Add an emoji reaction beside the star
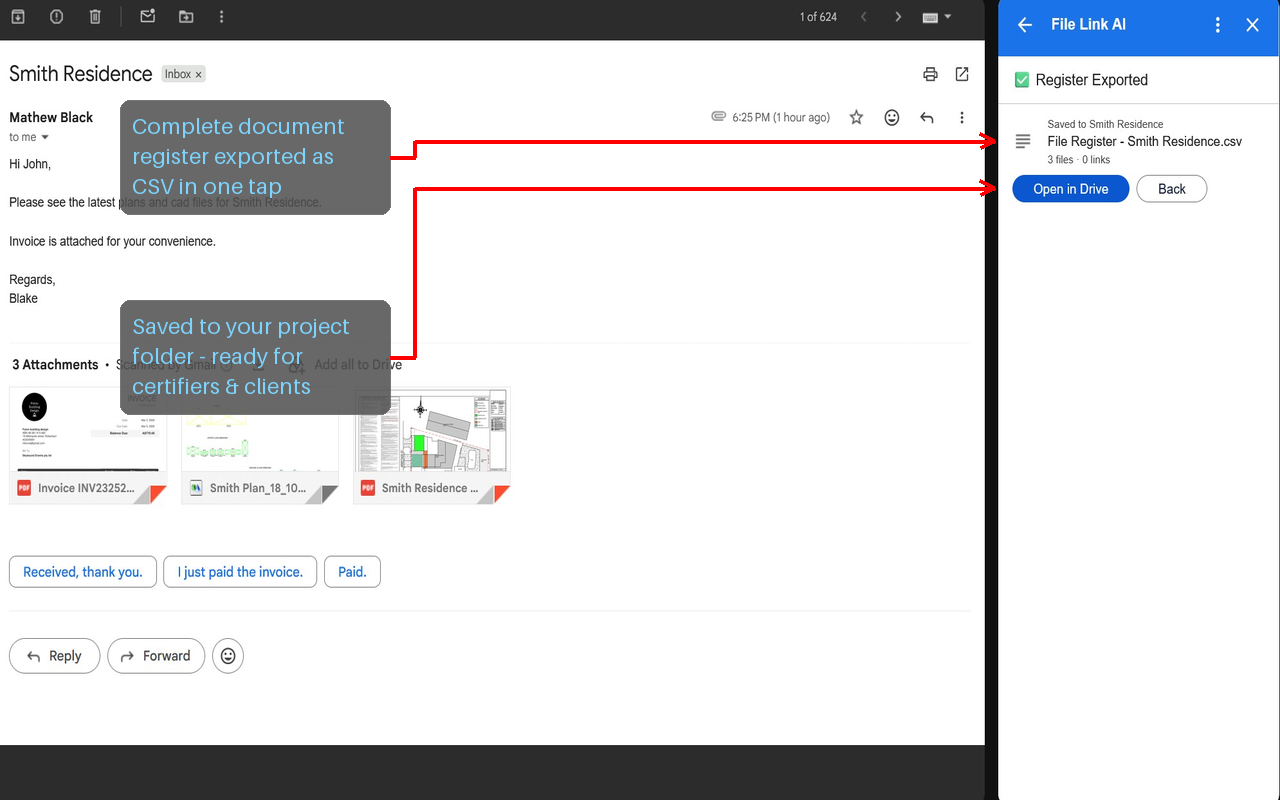The width and height of the screenshot is (1280, 800). tap(892, 118)
